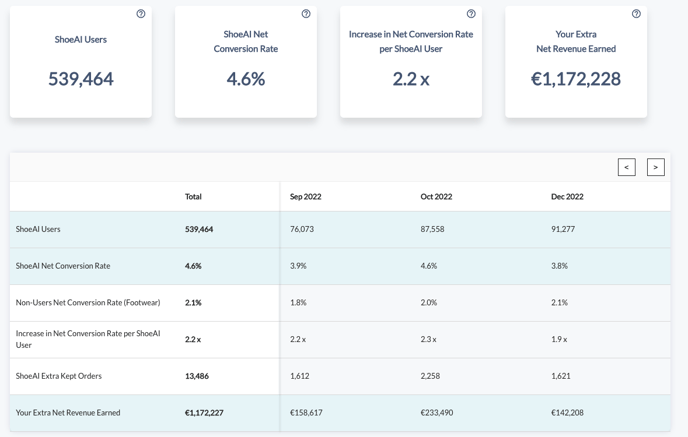Open help tooltip for ShoeAI Net Conversion Rate
688x437 pixels.
coord(306,14)
